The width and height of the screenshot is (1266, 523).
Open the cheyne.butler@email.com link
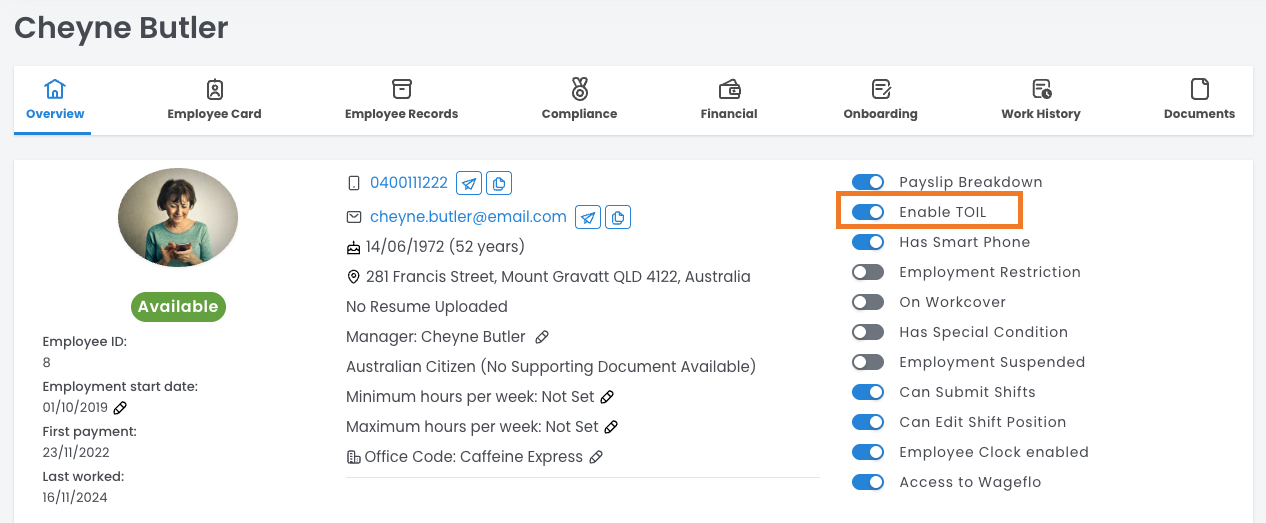(468, 217)
